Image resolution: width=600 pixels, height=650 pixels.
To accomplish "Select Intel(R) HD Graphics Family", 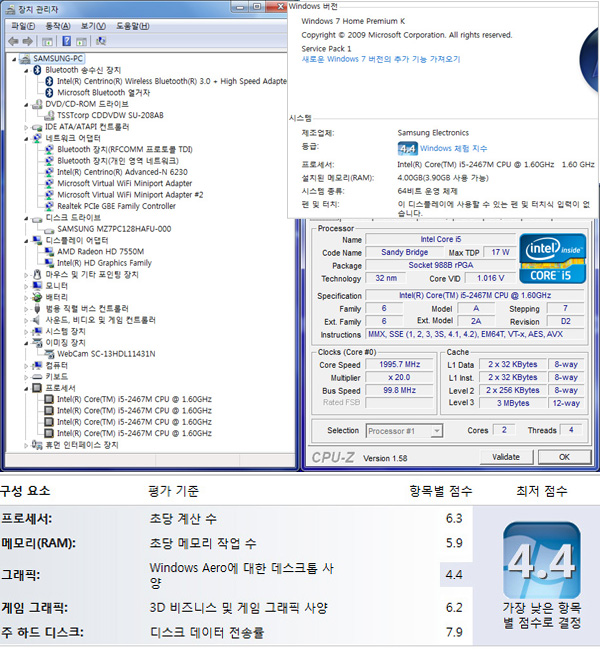I will pos(104,263).
